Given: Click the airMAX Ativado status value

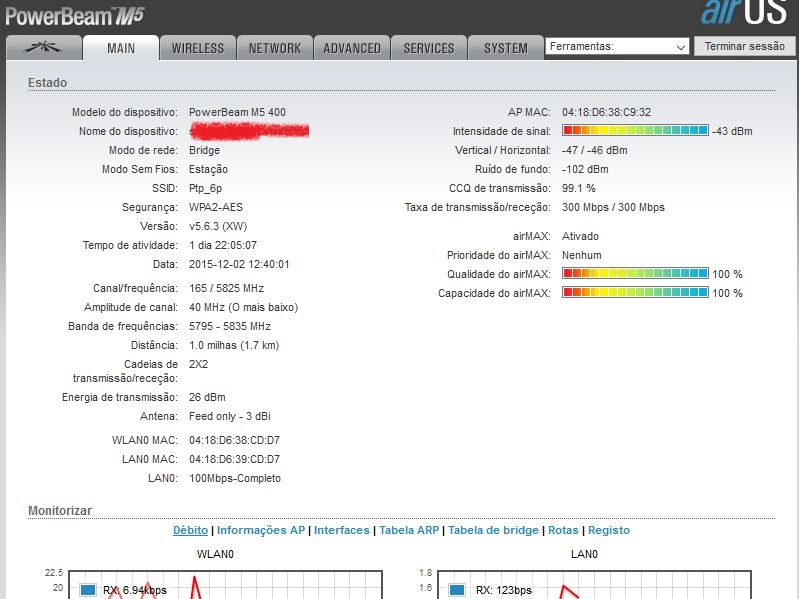Looking at the screenshot, I should [580, 236].
